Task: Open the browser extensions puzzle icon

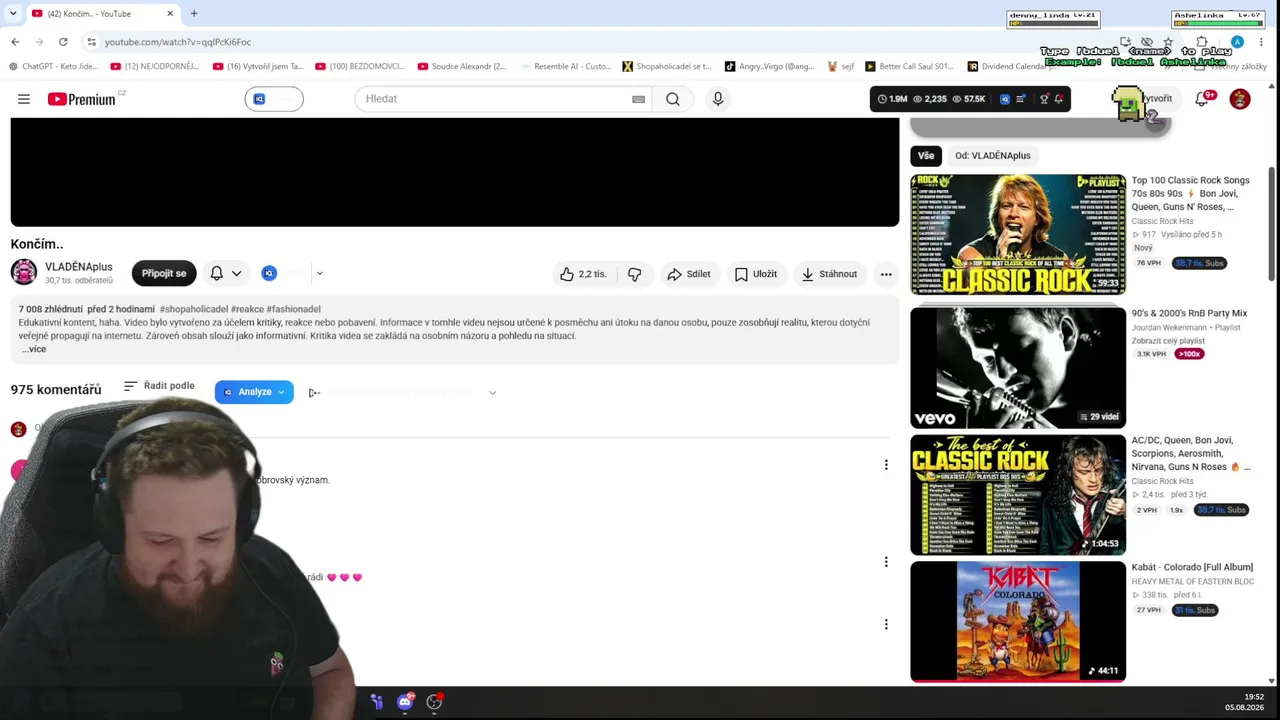Action: [1202, 42]
